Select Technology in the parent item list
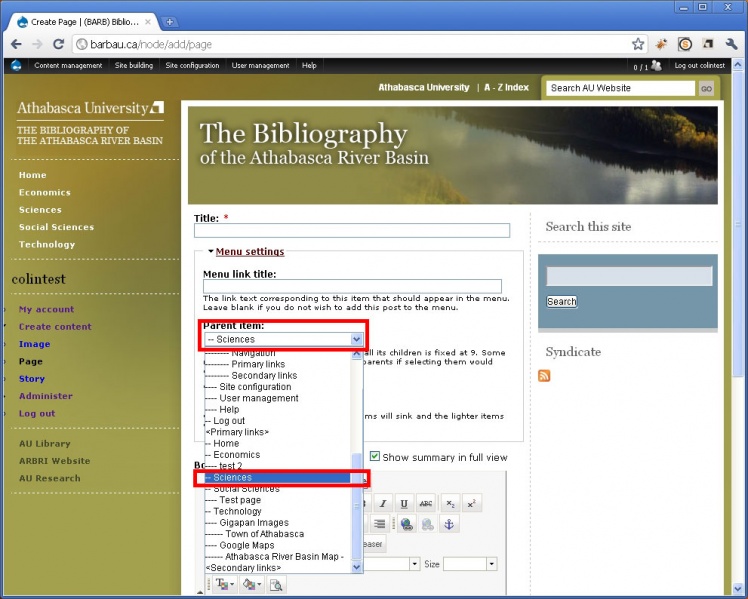 (237, 511)
